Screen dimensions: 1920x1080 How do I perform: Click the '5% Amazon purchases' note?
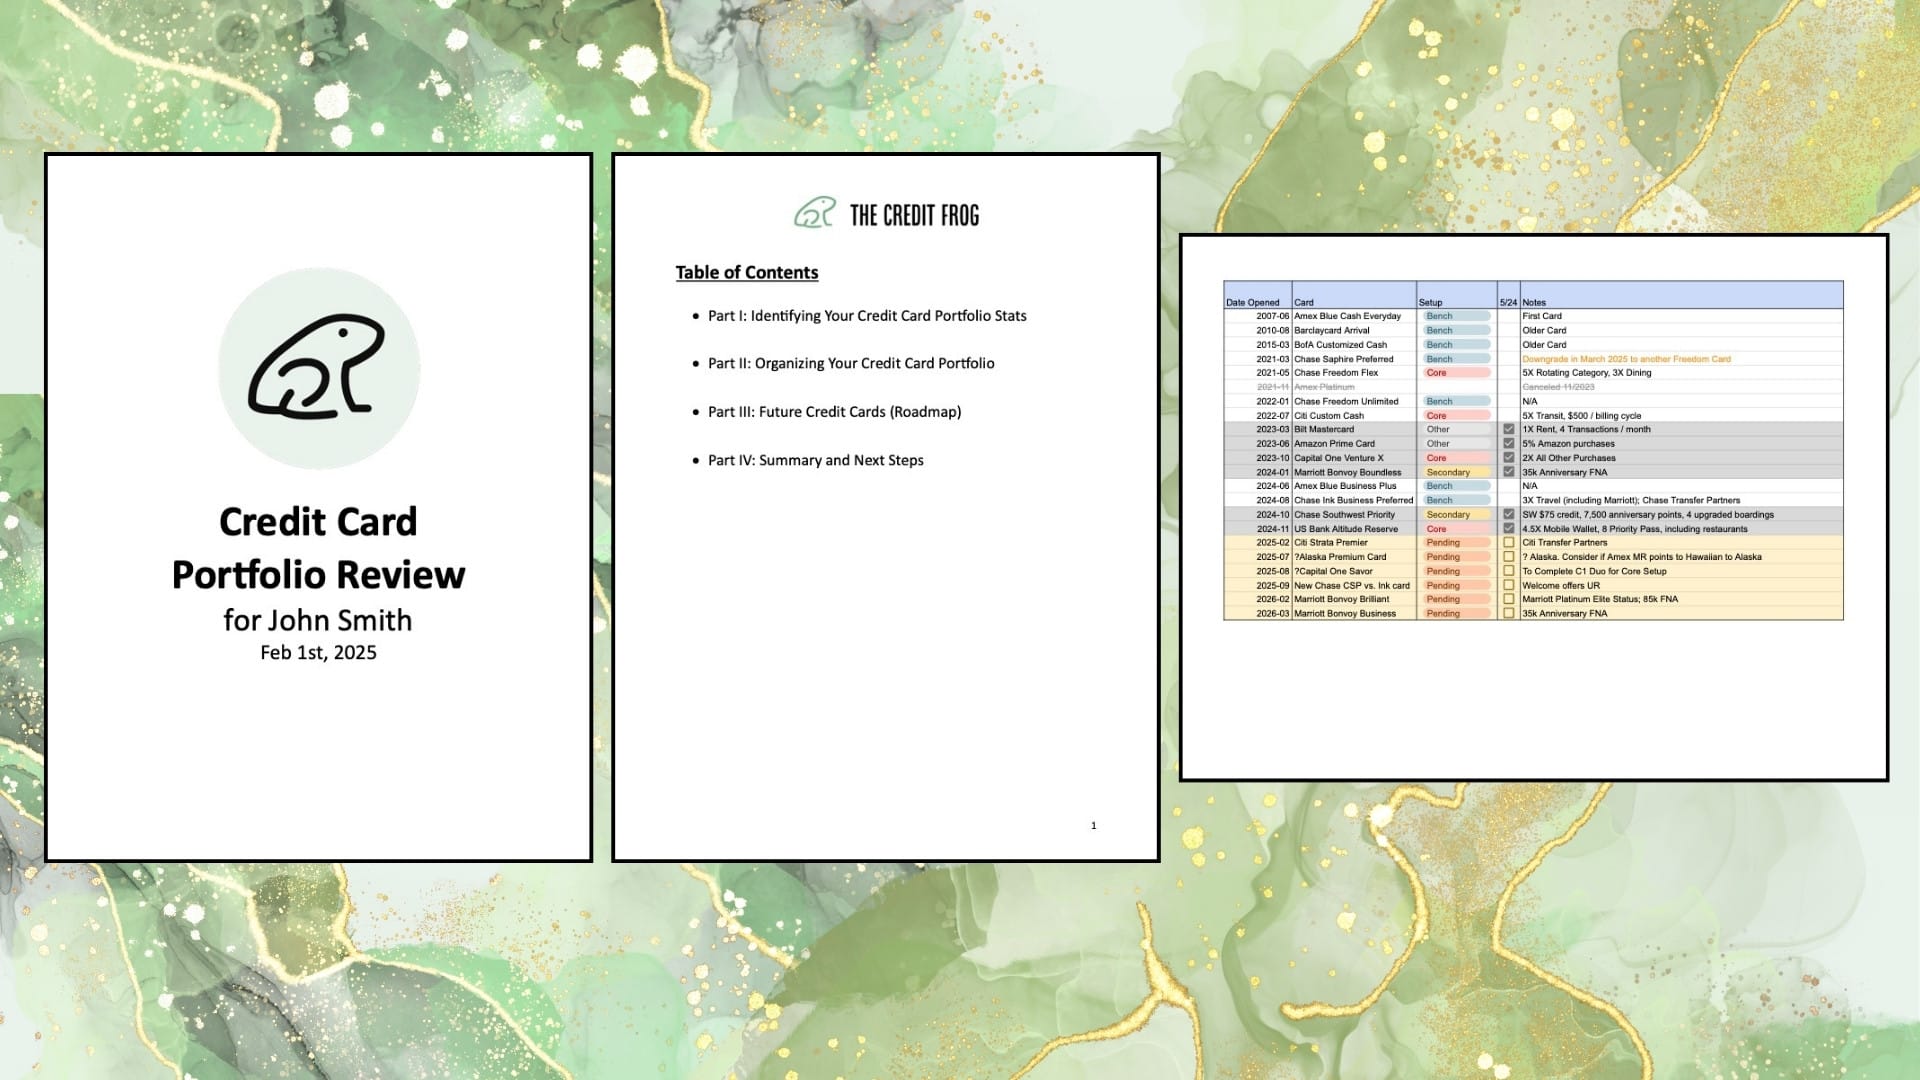coord(1568,443)
